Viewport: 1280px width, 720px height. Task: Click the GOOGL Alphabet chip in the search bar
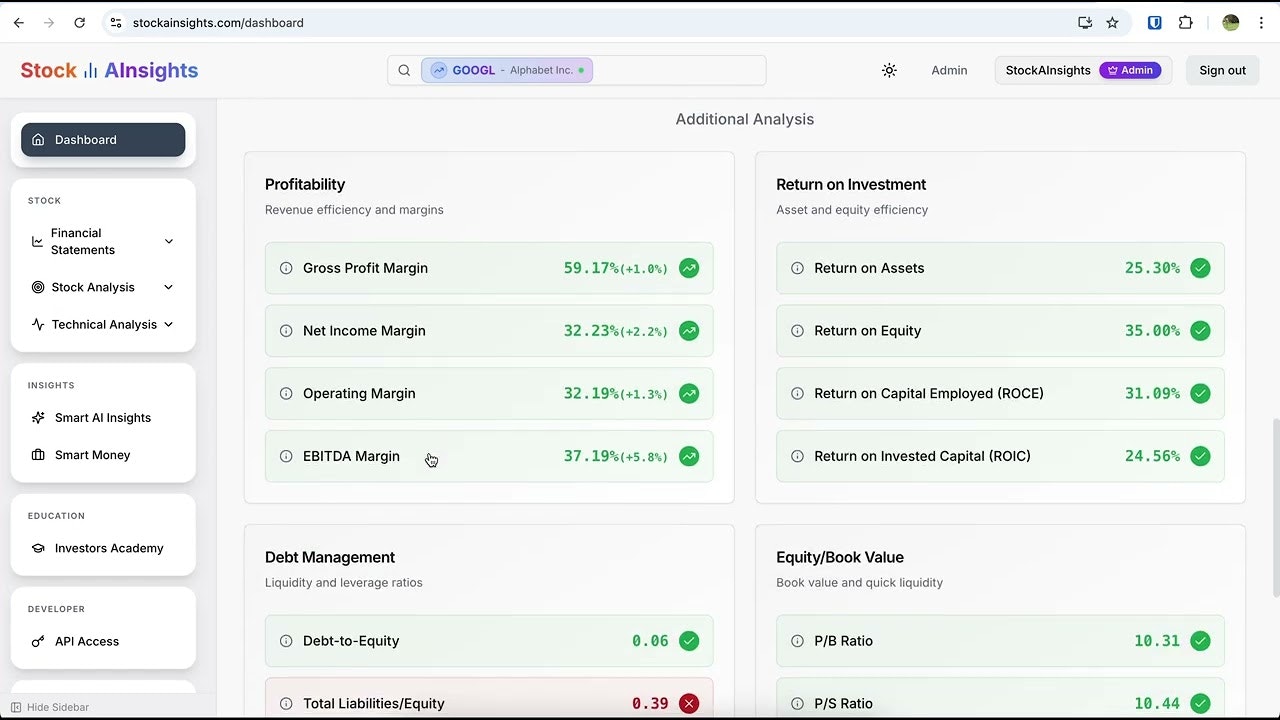point(507,70)
